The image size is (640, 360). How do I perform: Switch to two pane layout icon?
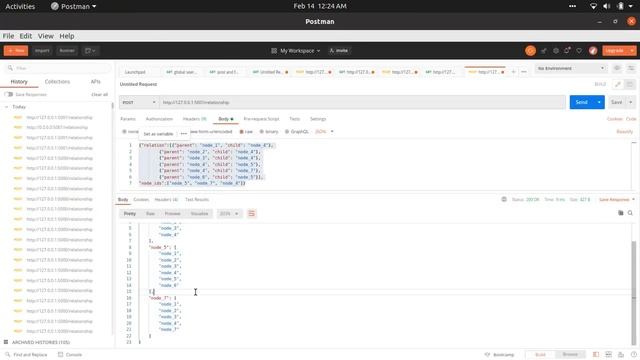pyautogui.click(x=608, y=354)
